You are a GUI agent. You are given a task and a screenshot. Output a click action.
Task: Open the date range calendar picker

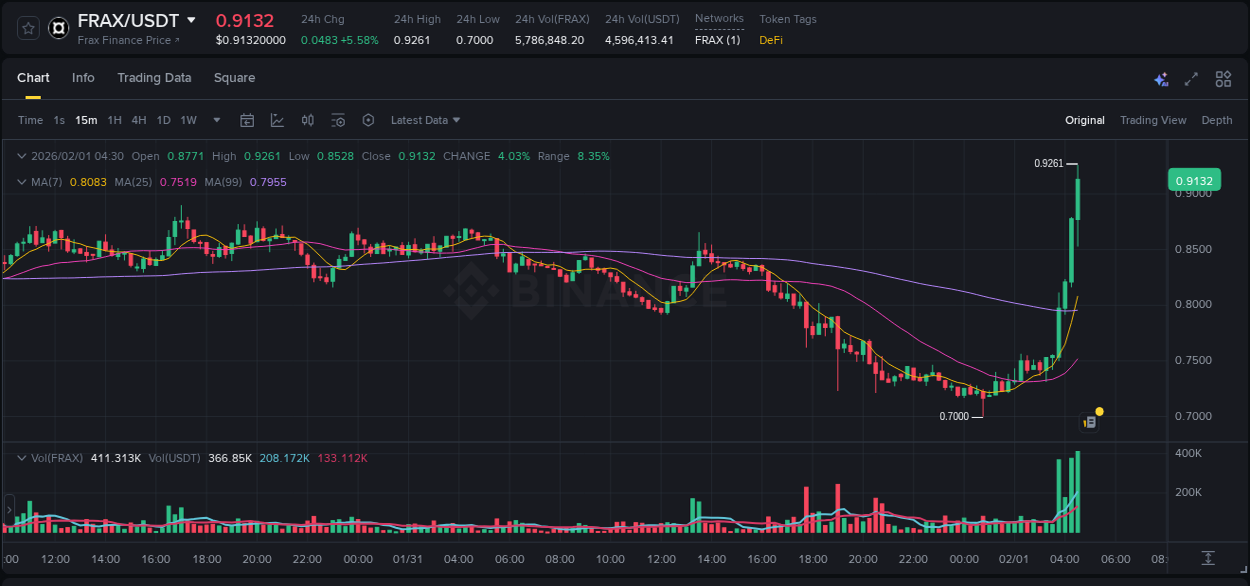tap(247, 120)
